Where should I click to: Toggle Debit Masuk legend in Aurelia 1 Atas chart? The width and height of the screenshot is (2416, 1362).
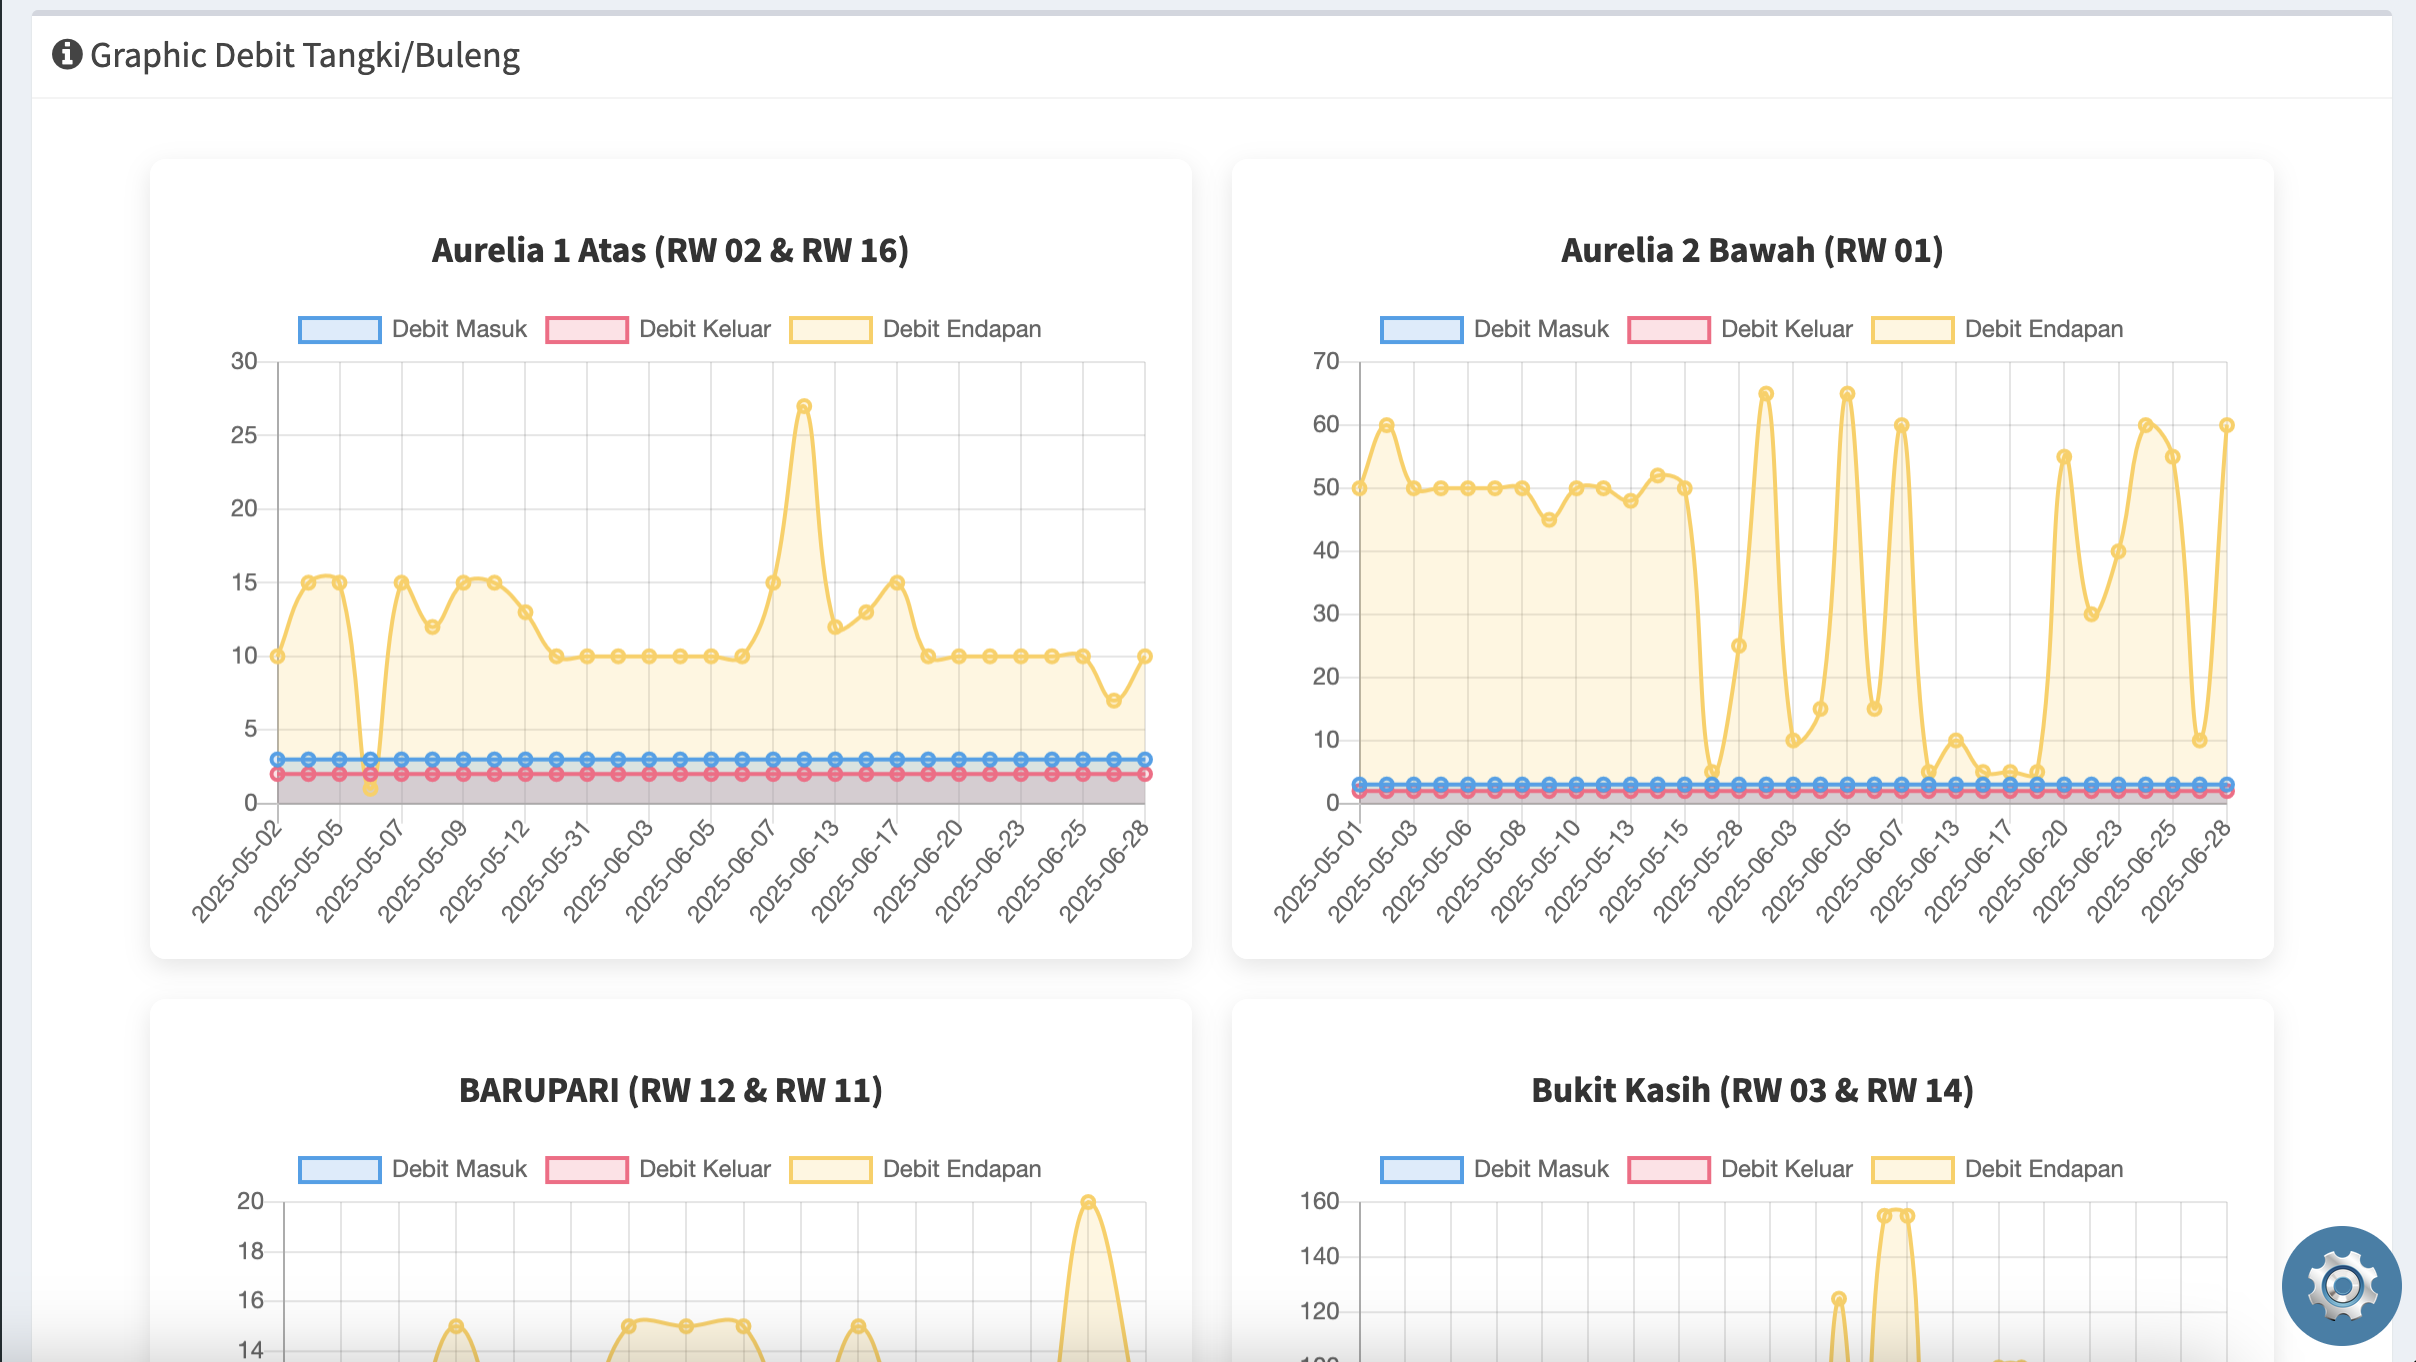click(x=412, y=329)
